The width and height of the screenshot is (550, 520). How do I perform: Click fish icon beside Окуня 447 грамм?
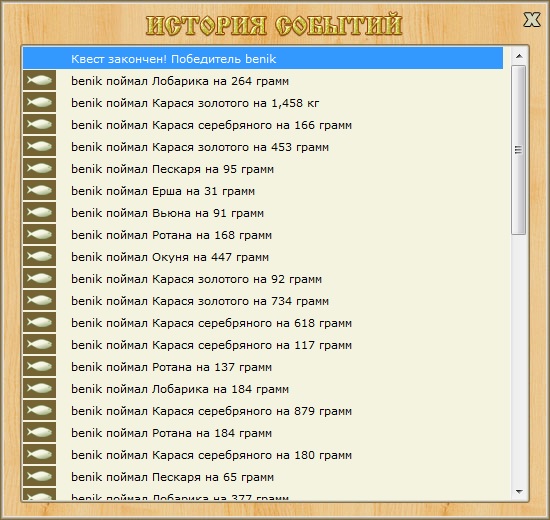point(39,256)
